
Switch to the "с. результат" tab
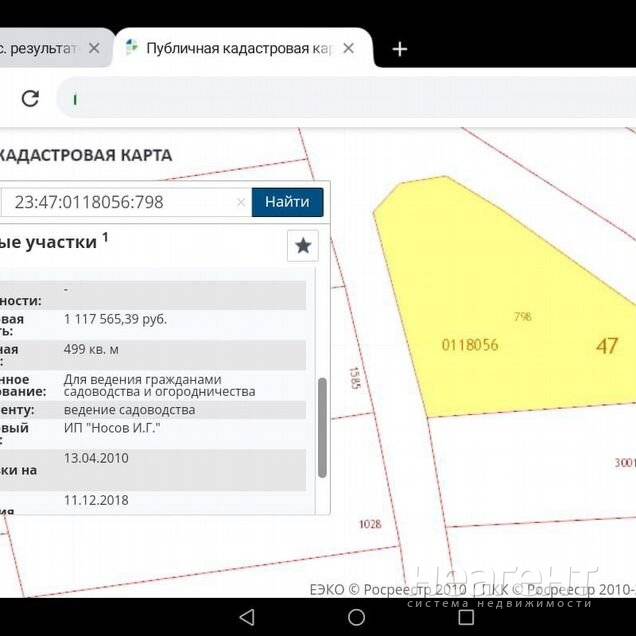40,48
